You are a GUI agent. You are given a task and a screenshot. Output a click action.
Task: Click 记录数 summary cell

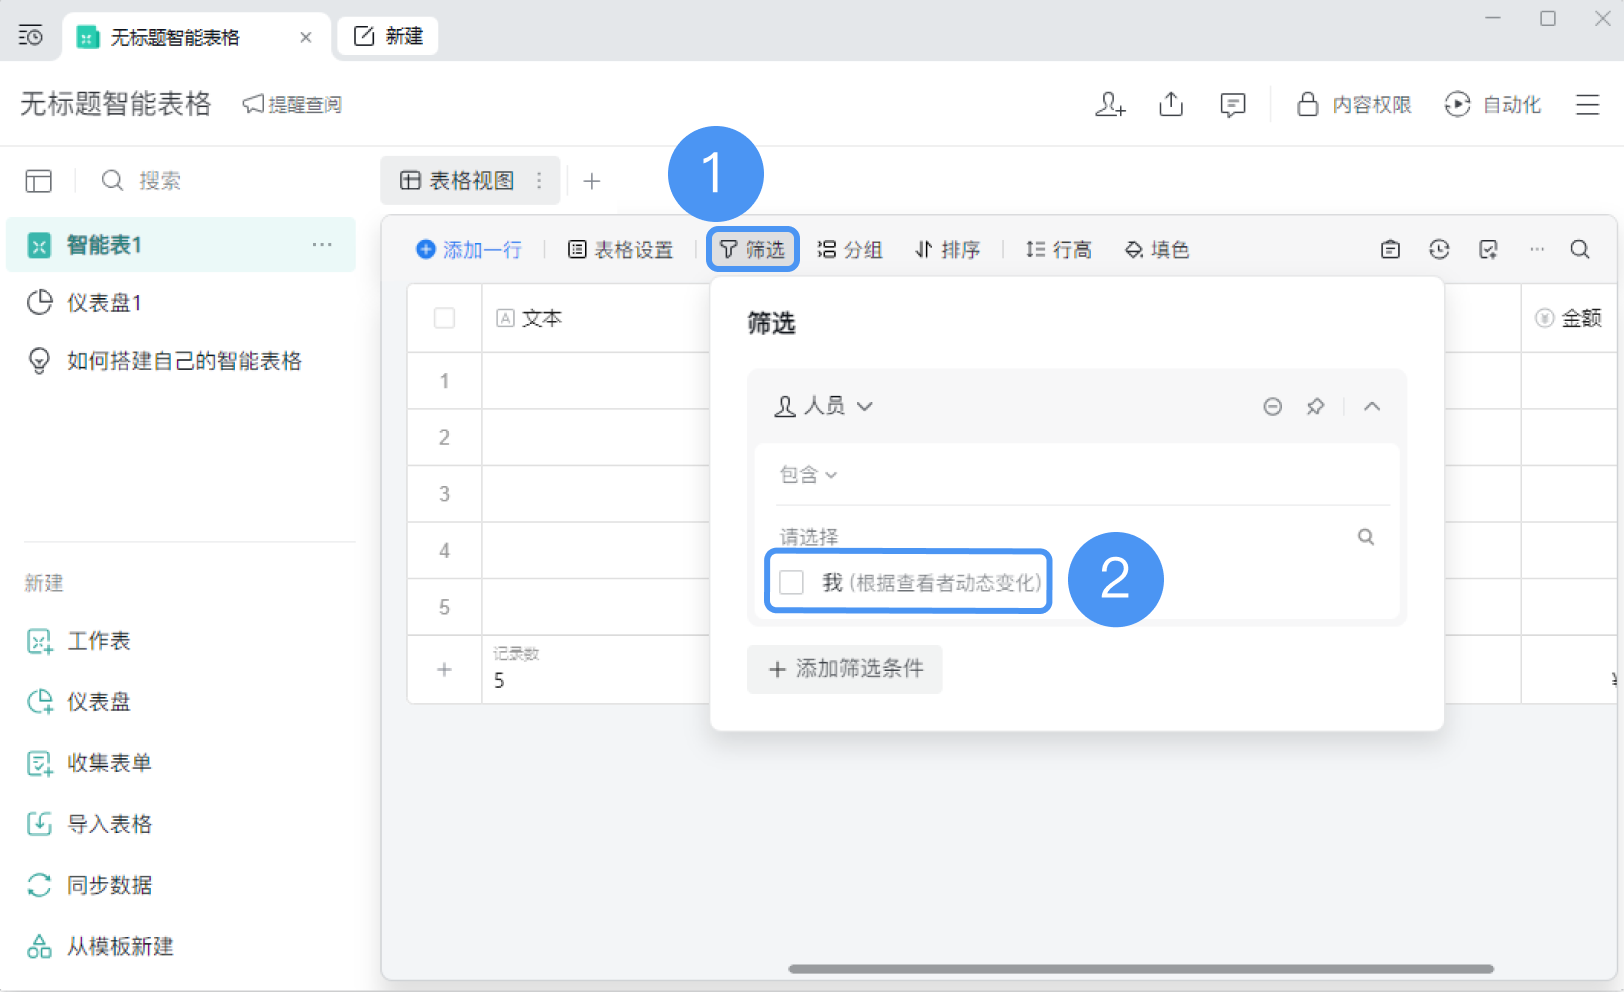pos(596,670)
